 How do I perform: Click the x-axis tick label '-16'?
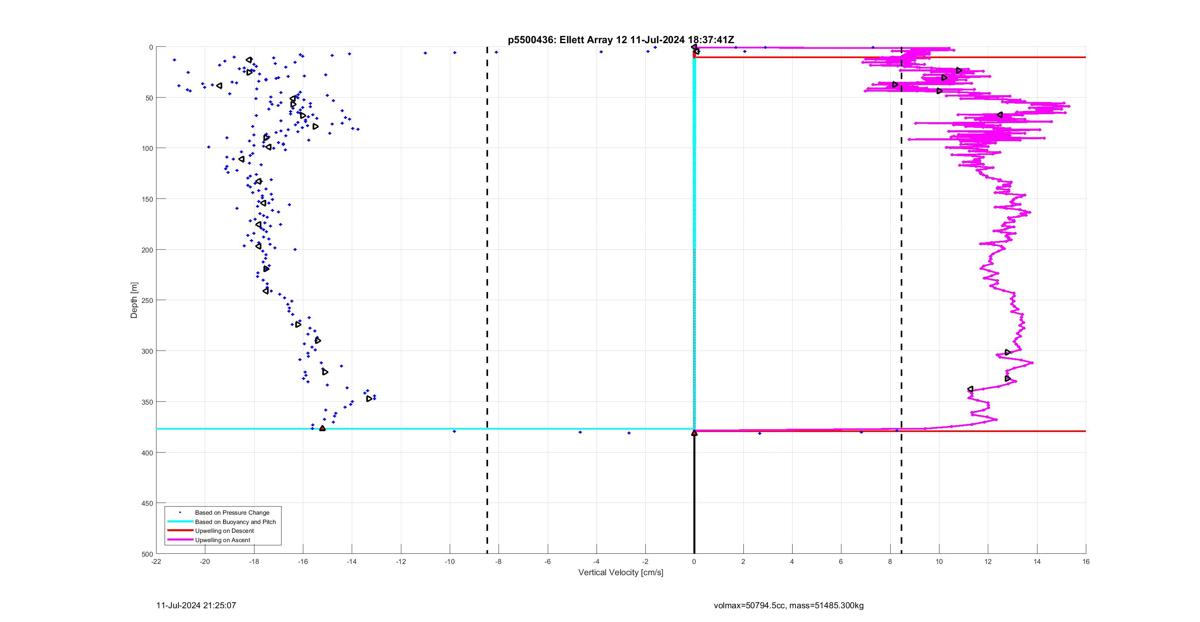point(303,561)
